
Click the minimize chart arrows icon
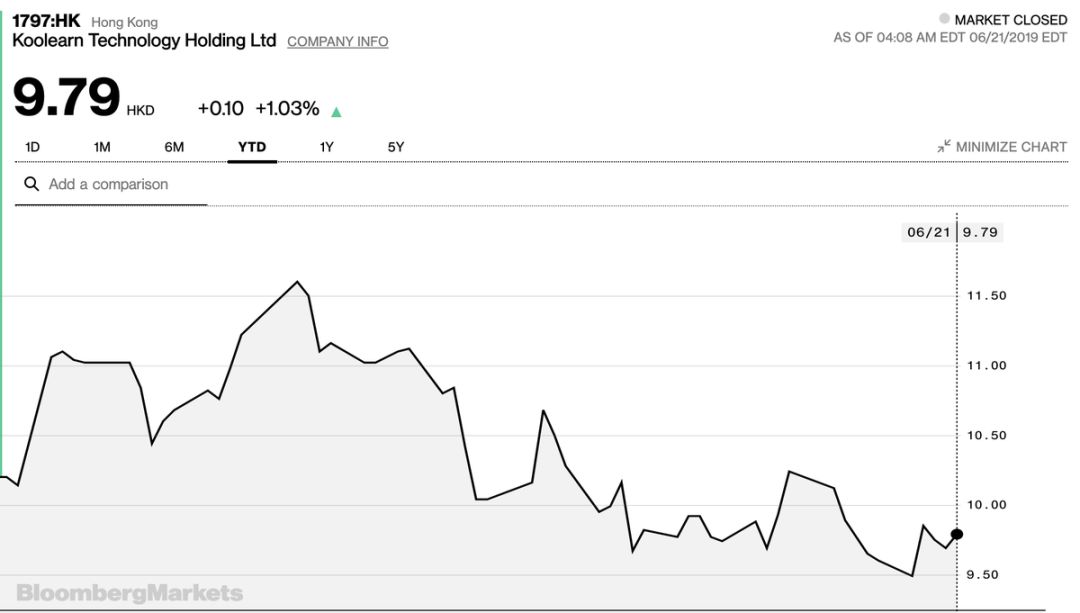pos(944,146)
